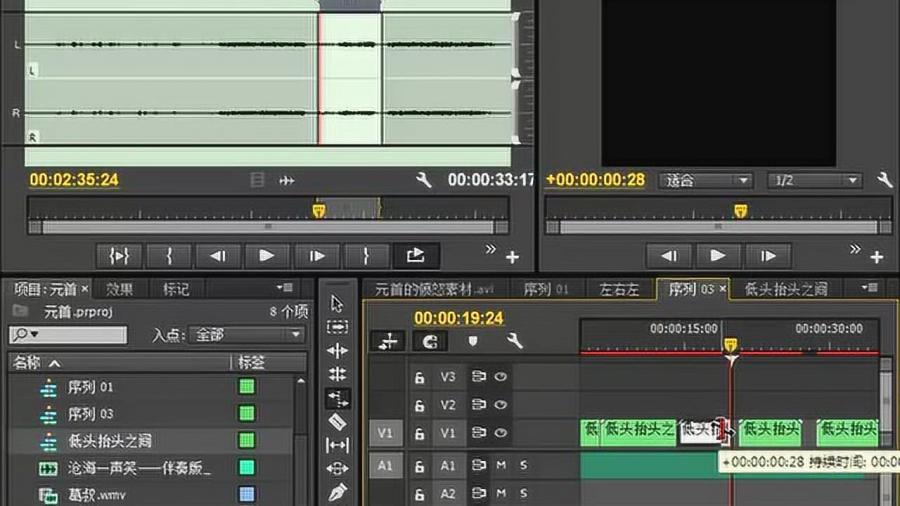
Task: Open program monitor settings wrench
Action: pos(885,181)
